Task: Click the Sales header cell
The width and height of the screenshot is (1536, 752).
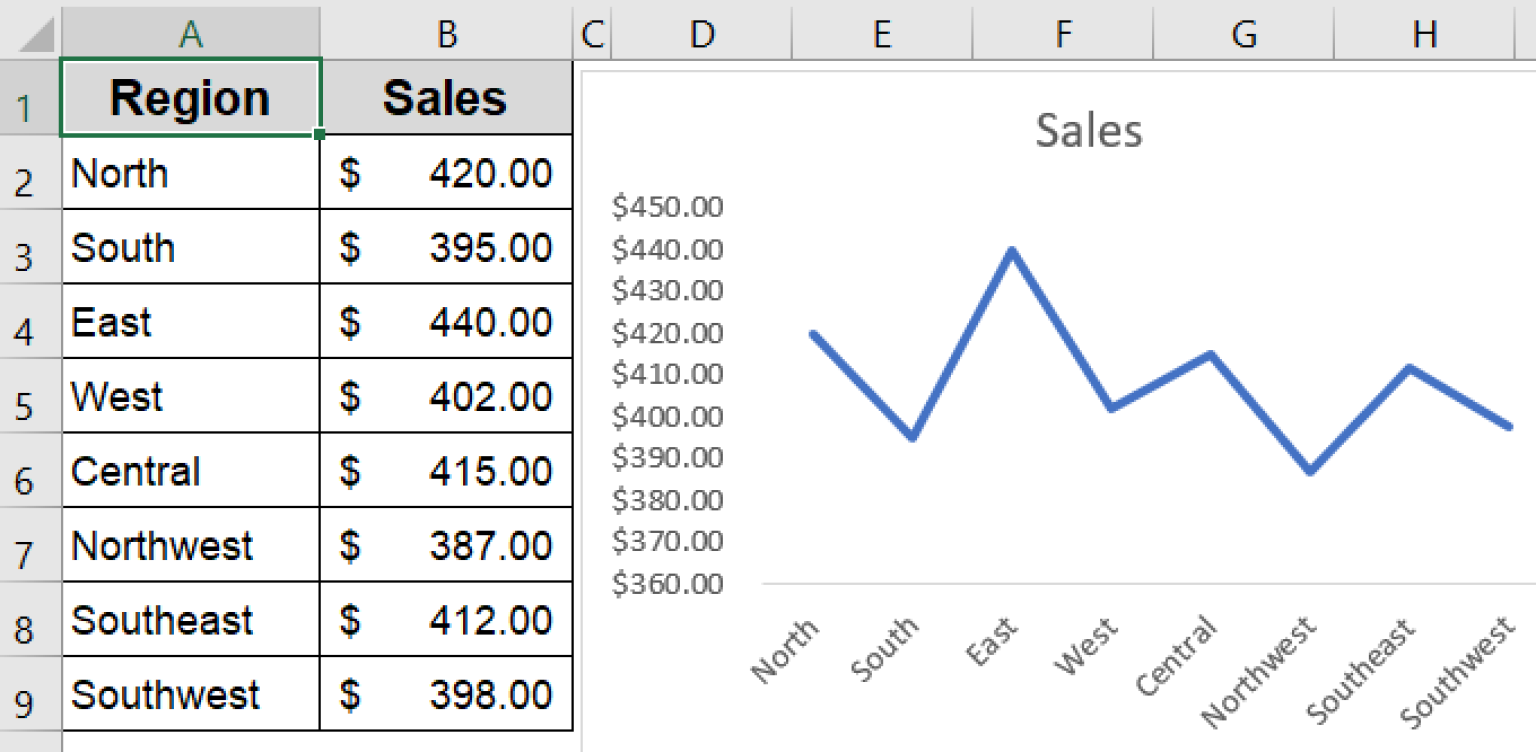Action: click(446, 97)
